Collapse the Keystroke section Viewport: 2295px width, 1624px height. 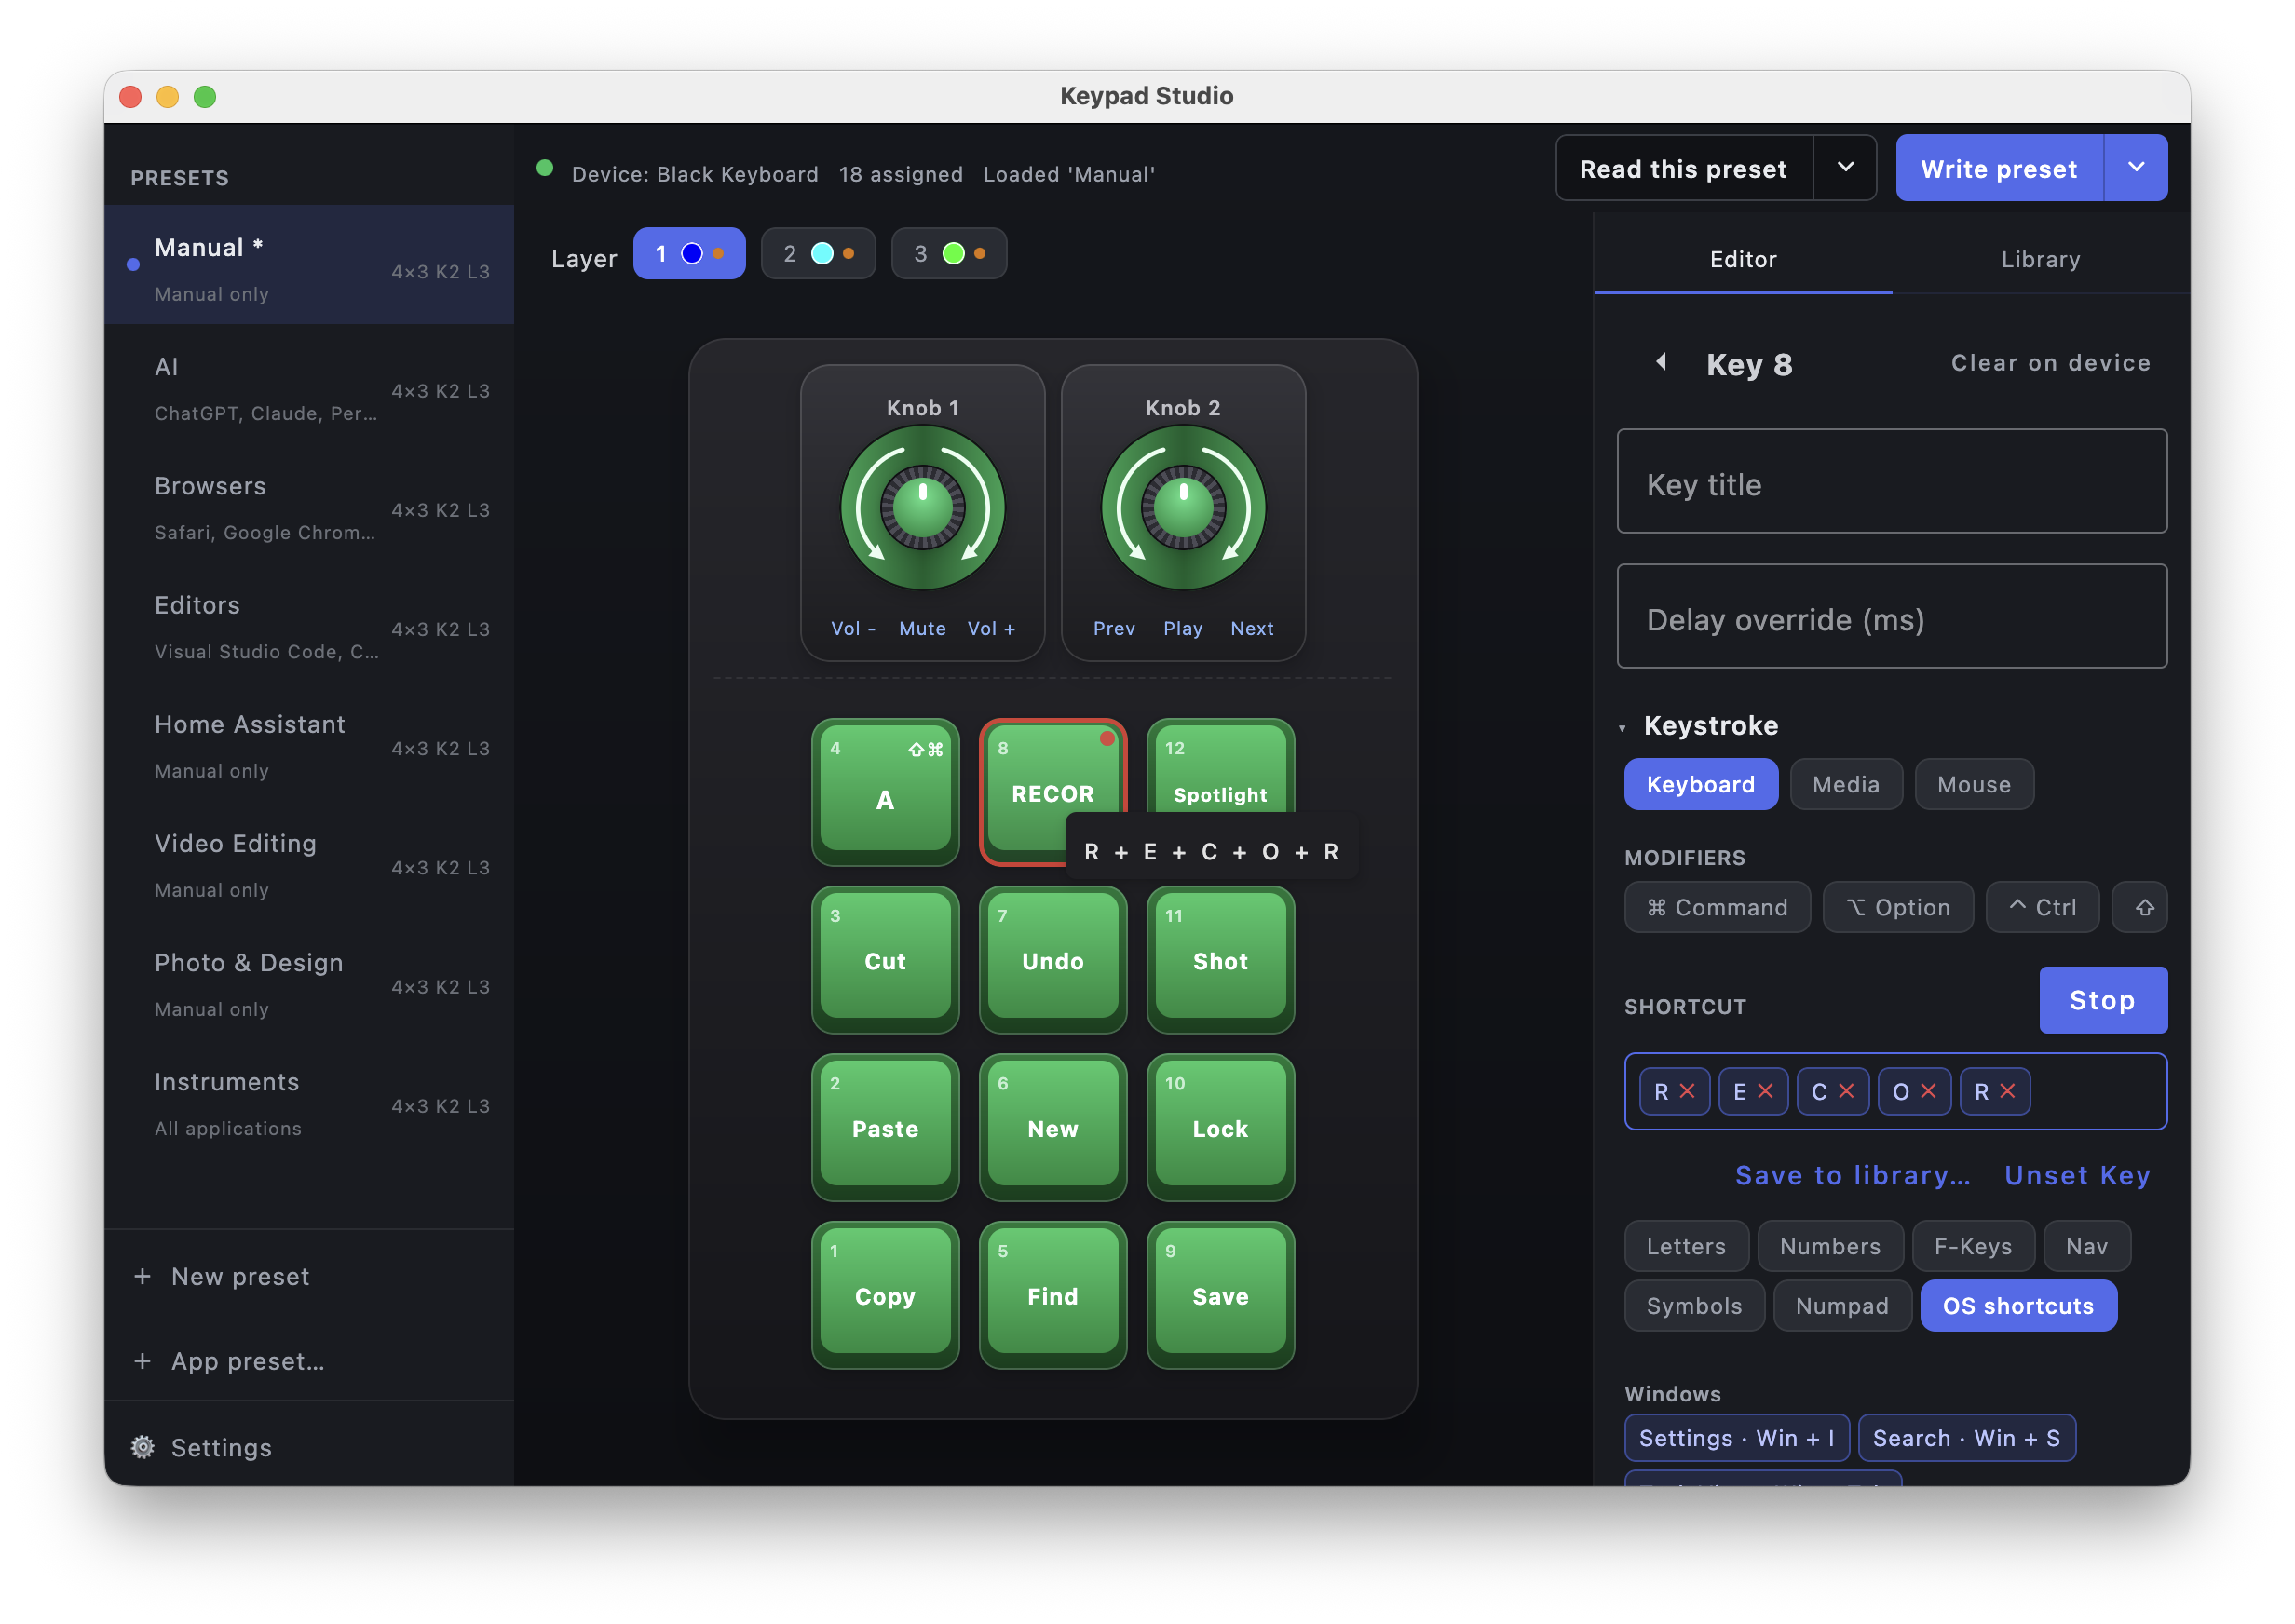[x=1622, y=728]
